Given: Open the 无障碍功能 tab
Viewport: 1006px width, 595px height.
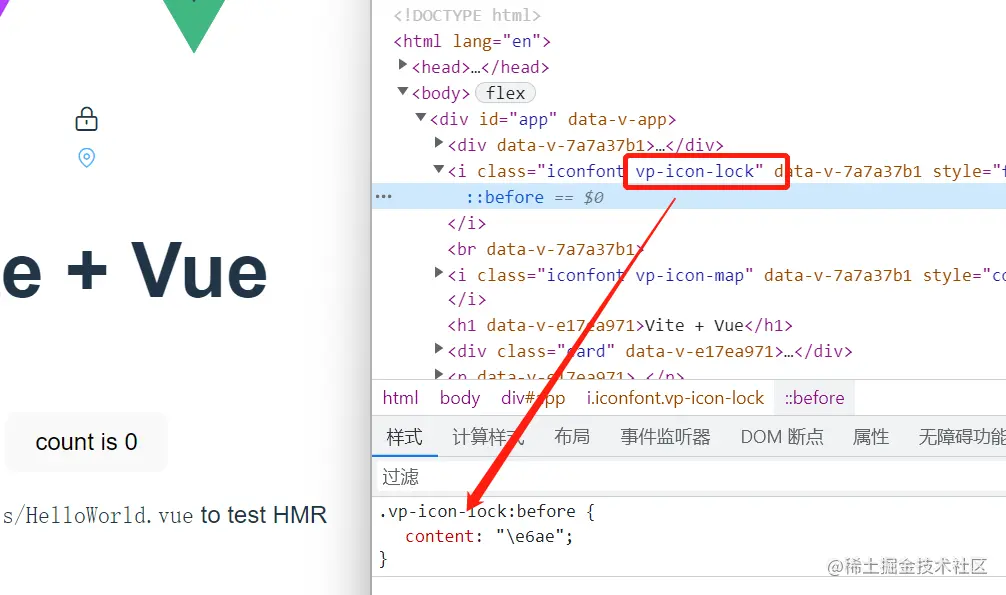Looking at the screenshot, I should pos(961,437).
